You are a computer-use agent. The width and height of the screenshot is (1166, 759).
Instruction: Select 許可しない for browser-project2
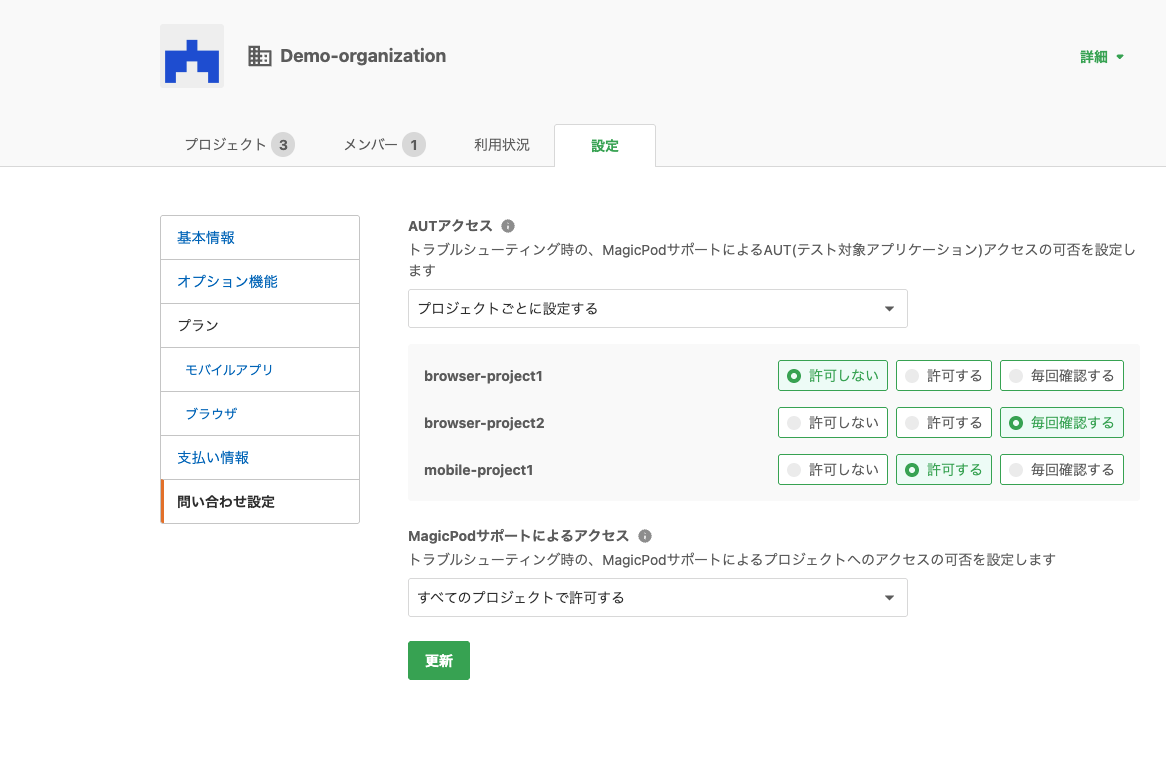pos(833,422)
